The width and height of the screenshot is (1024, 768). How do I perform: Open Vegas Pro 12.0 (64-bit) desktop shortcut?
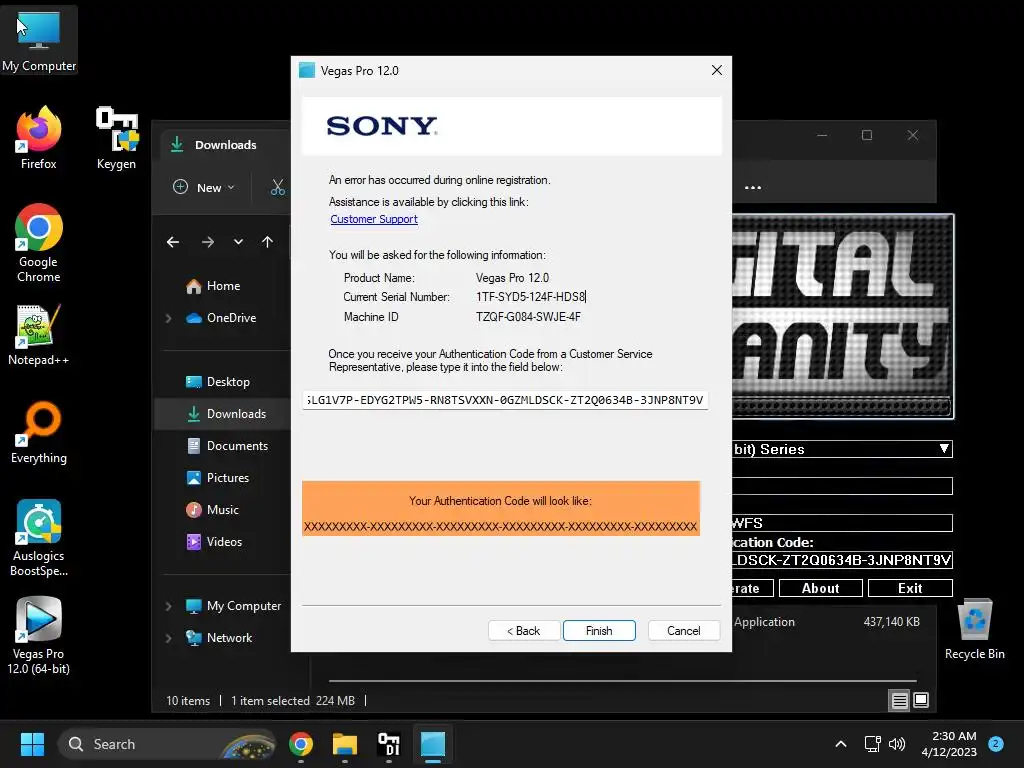[39, 636]
